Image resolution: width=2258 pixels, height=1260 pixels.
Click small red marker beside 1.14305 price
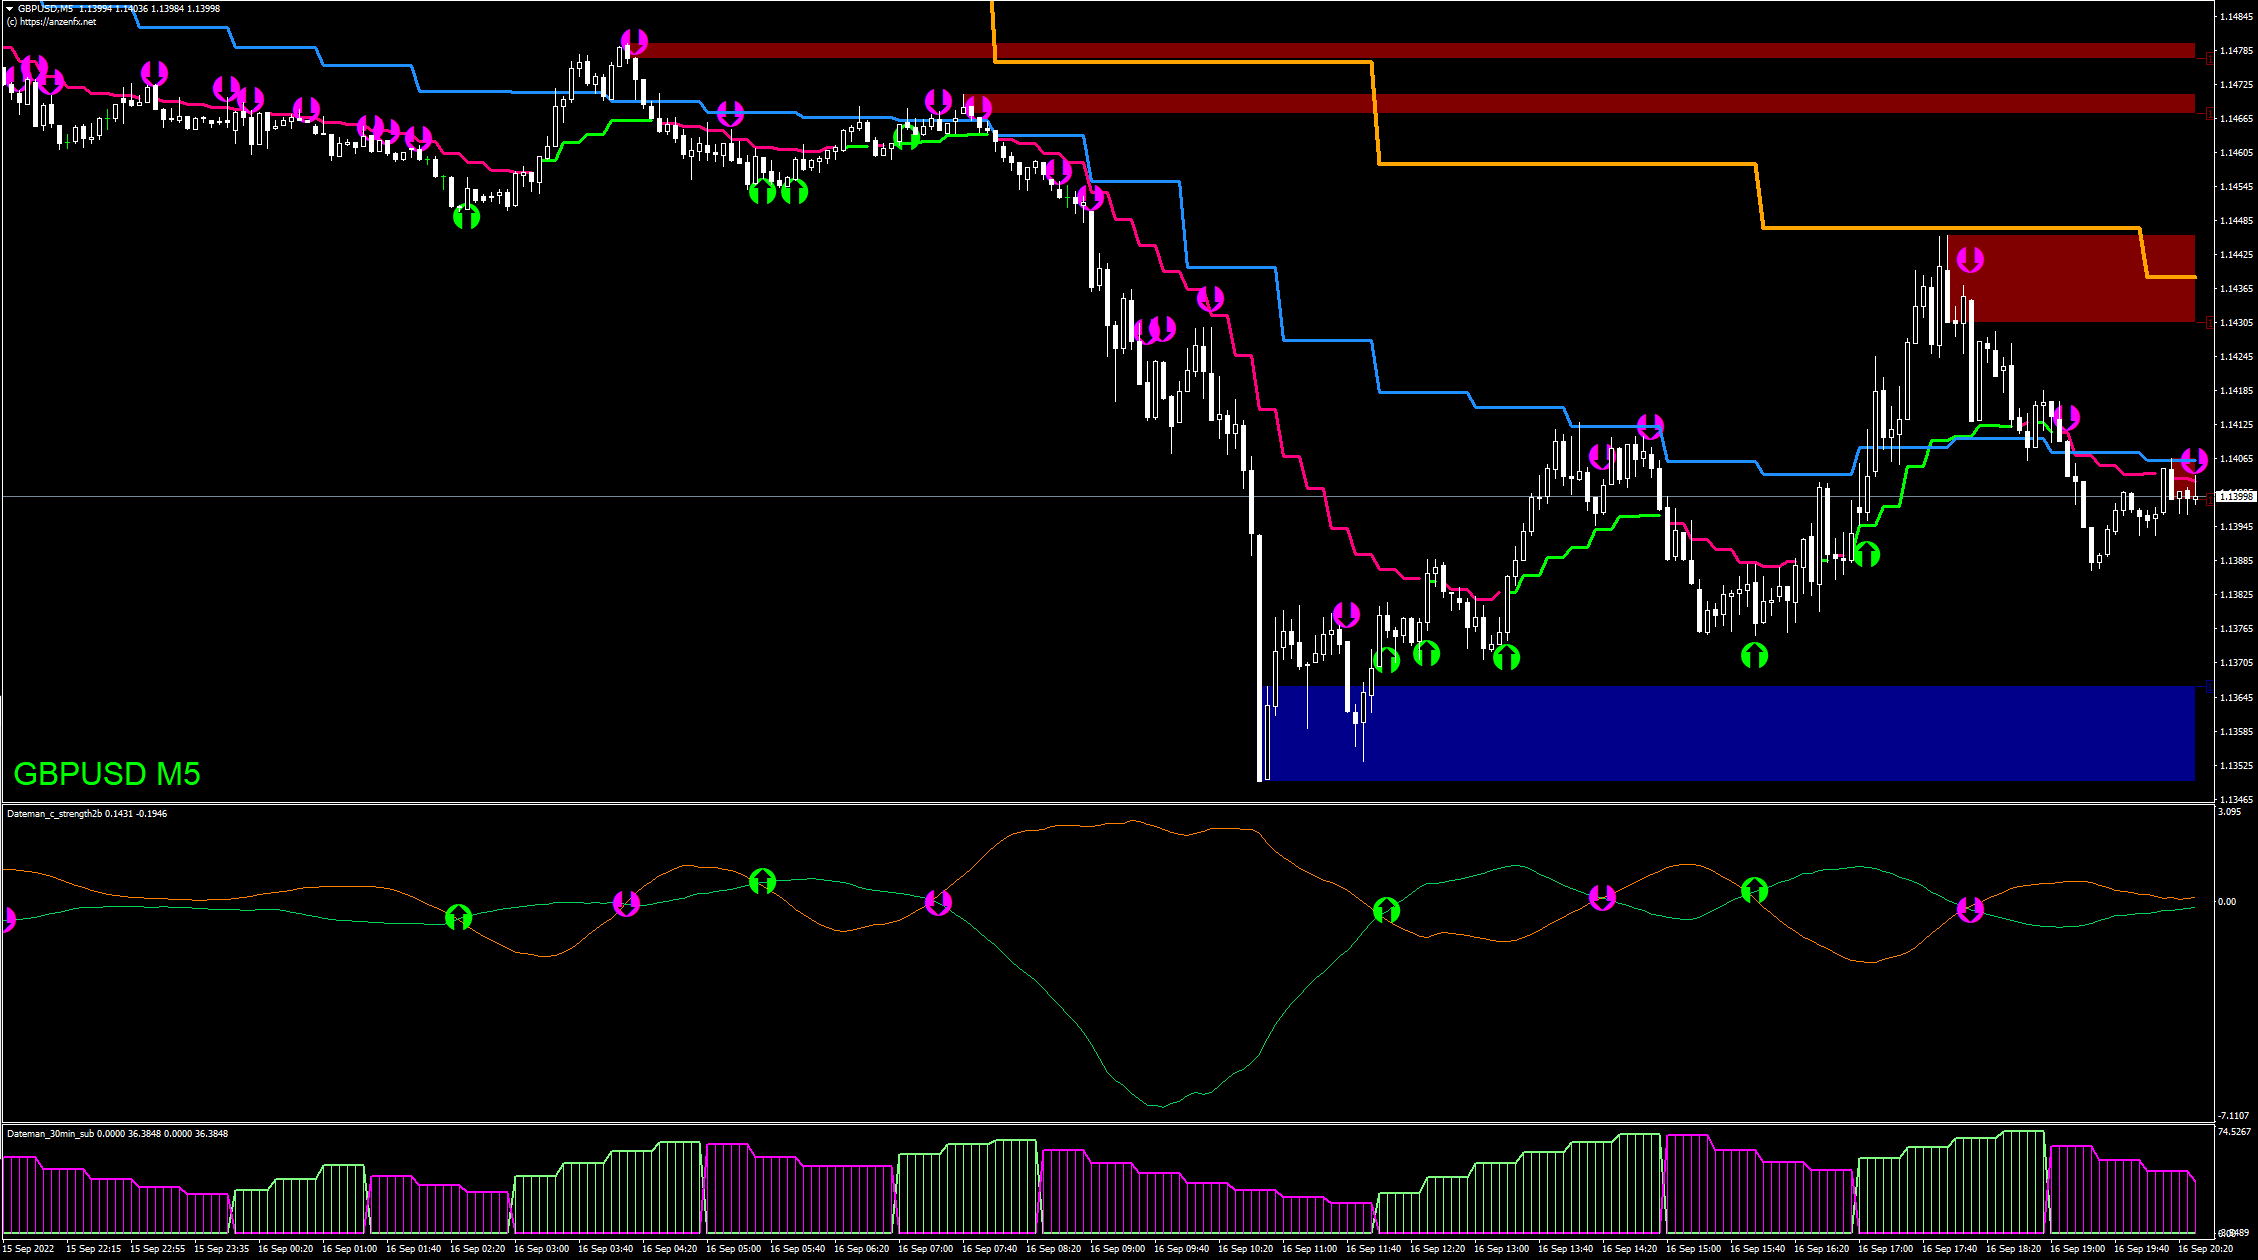(2209, 322)
